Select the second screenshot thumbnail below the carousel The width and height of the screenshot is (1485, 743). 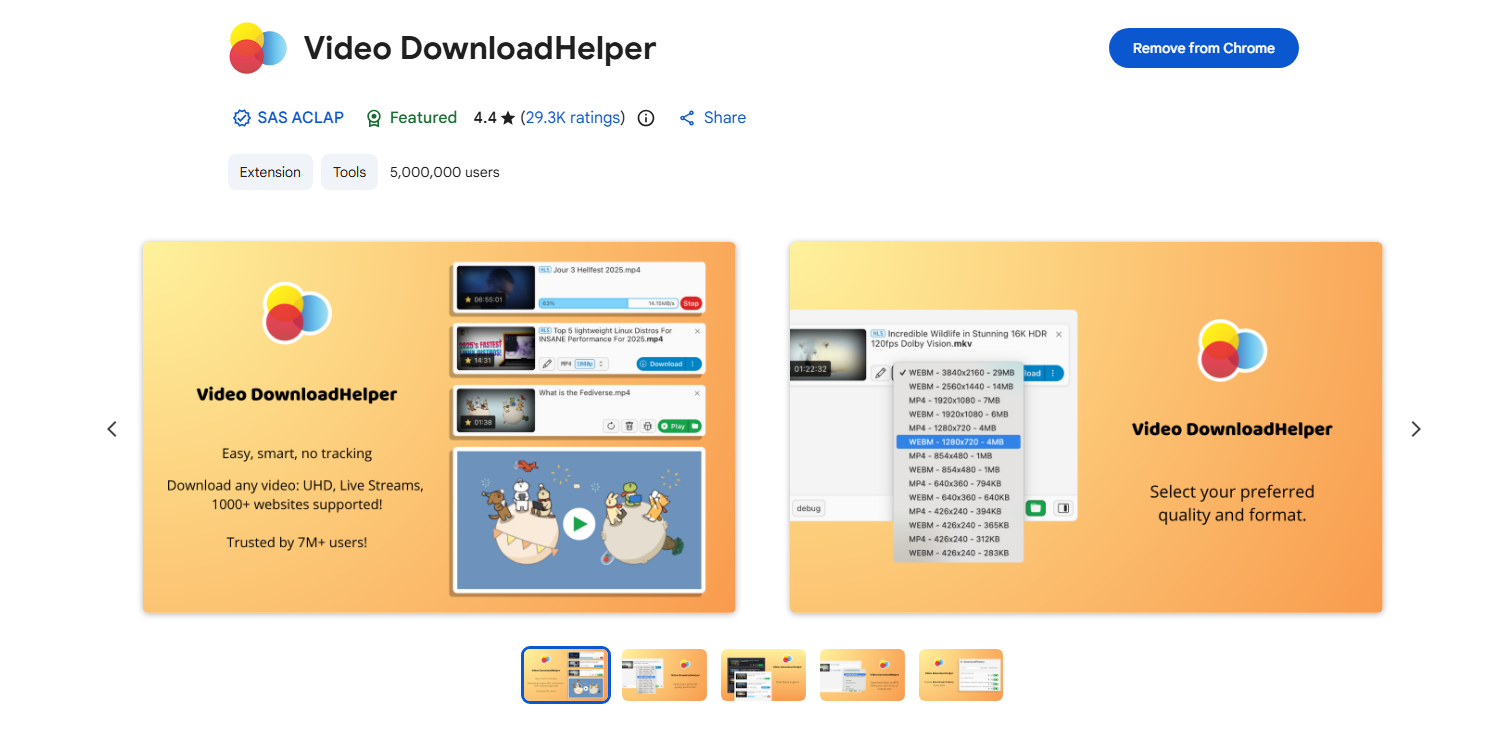(x=664, y=675)
